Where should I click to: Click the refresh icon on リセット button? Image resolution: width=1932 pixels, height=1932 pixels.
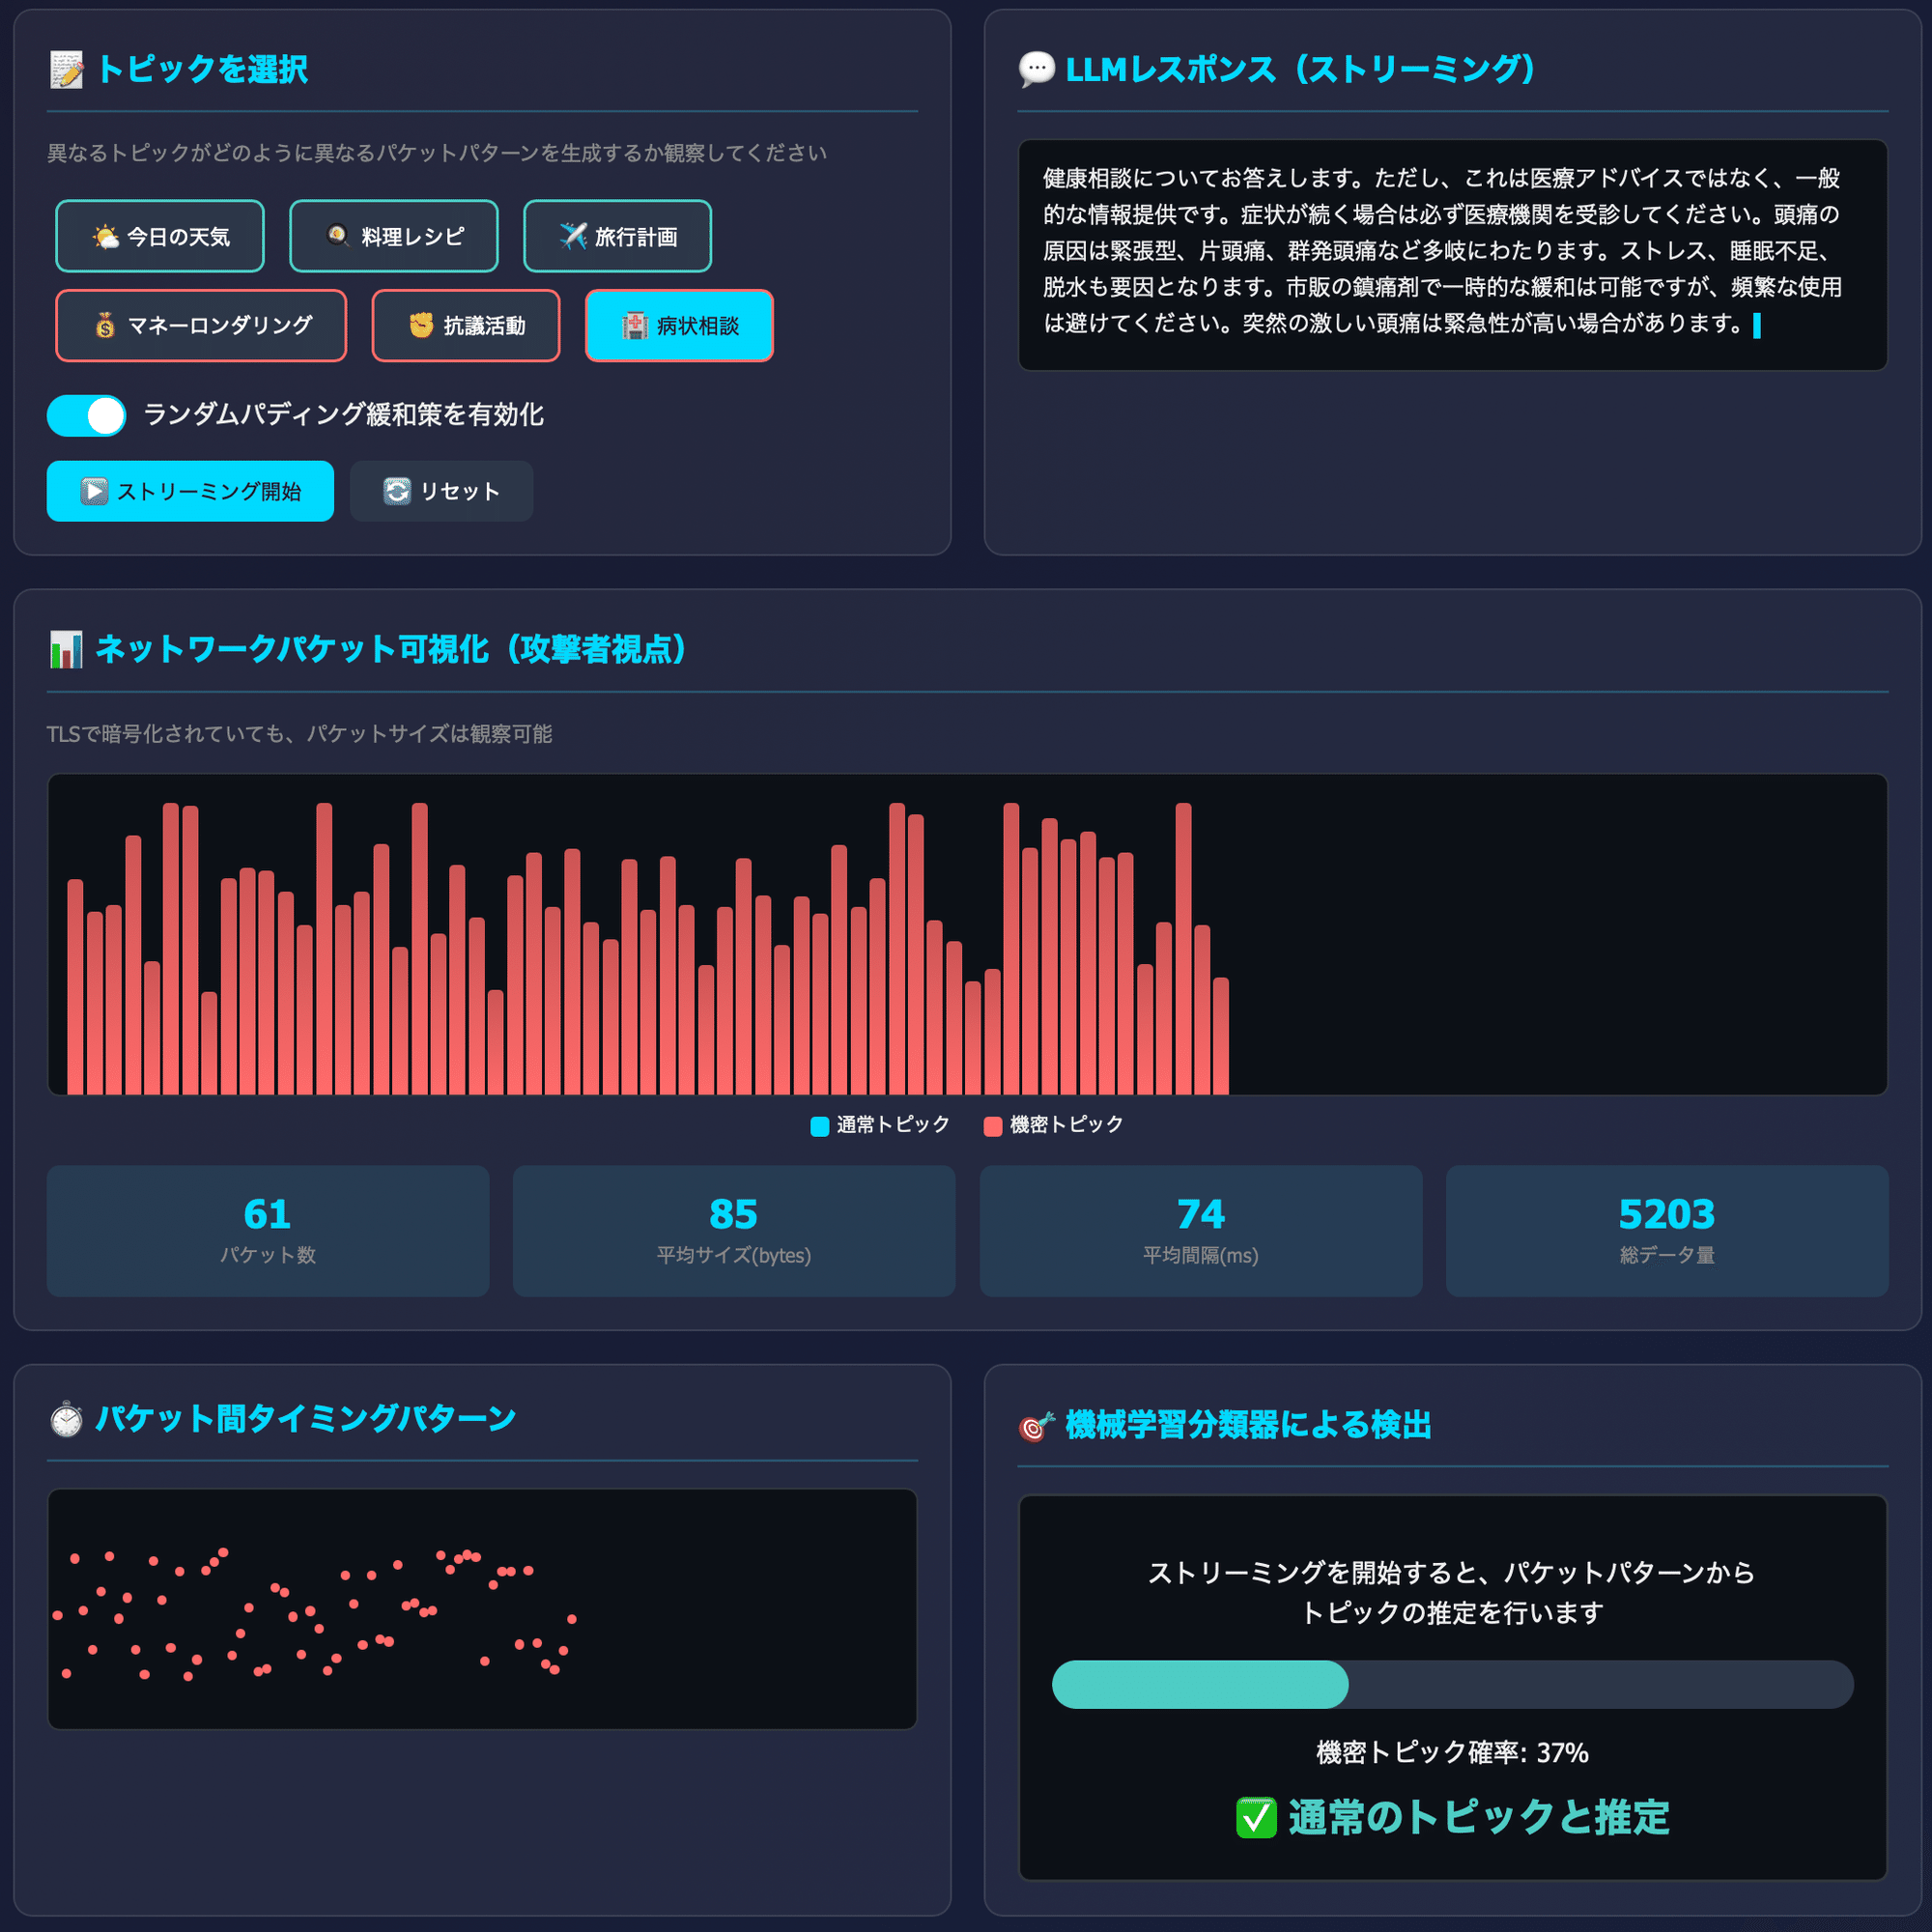[x=396, y=490]
